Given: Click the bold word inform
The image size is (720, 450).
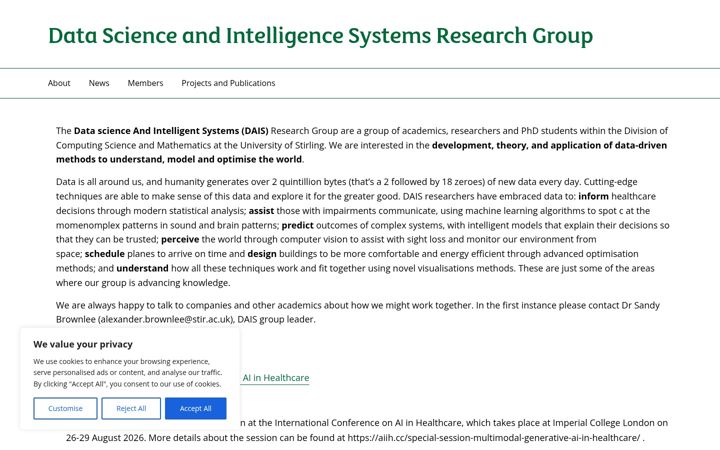Looking at the screenshot, I should pyautogui.click(x=593, y=196).
